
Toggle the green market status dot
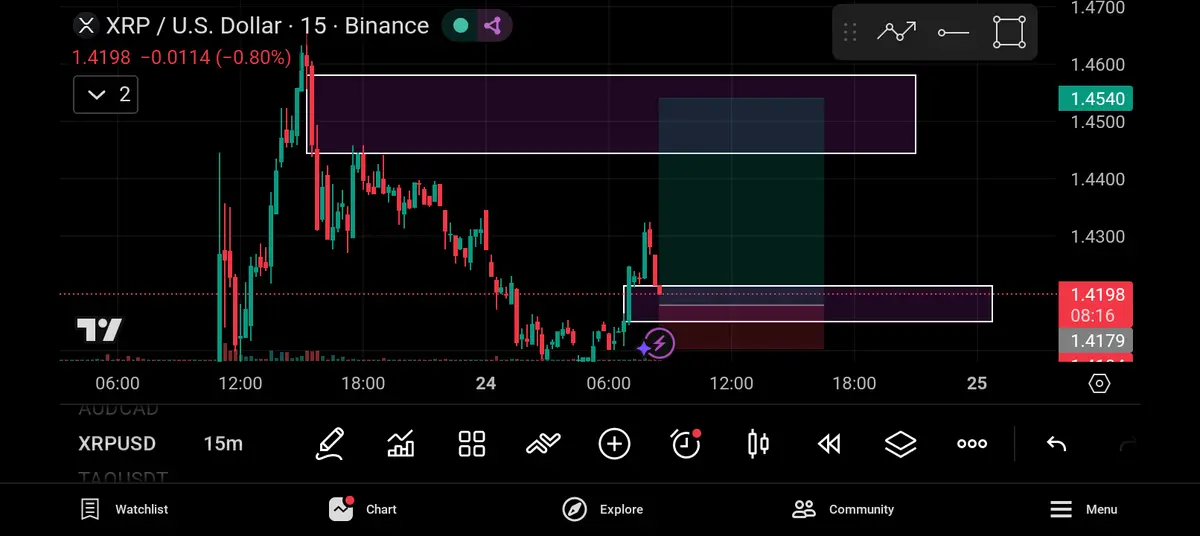click(x=461, y=26)
